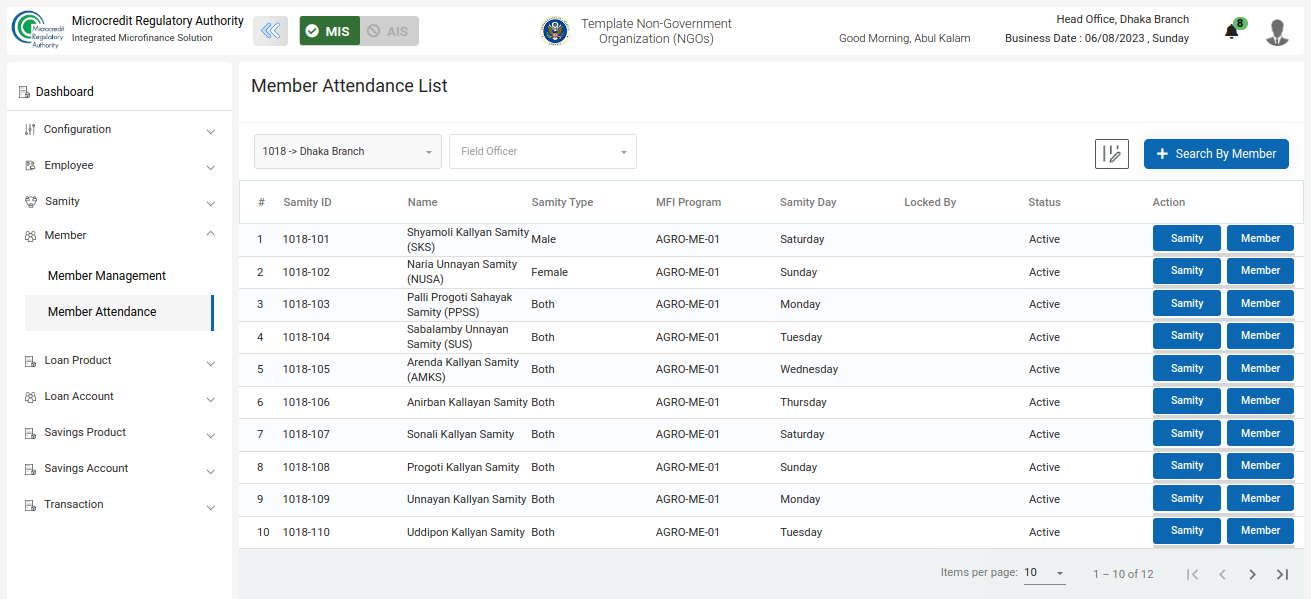Screen dimensions: 1311x599
Task: Click the Savings Account sidebar icon
Action: coord(30,469)
